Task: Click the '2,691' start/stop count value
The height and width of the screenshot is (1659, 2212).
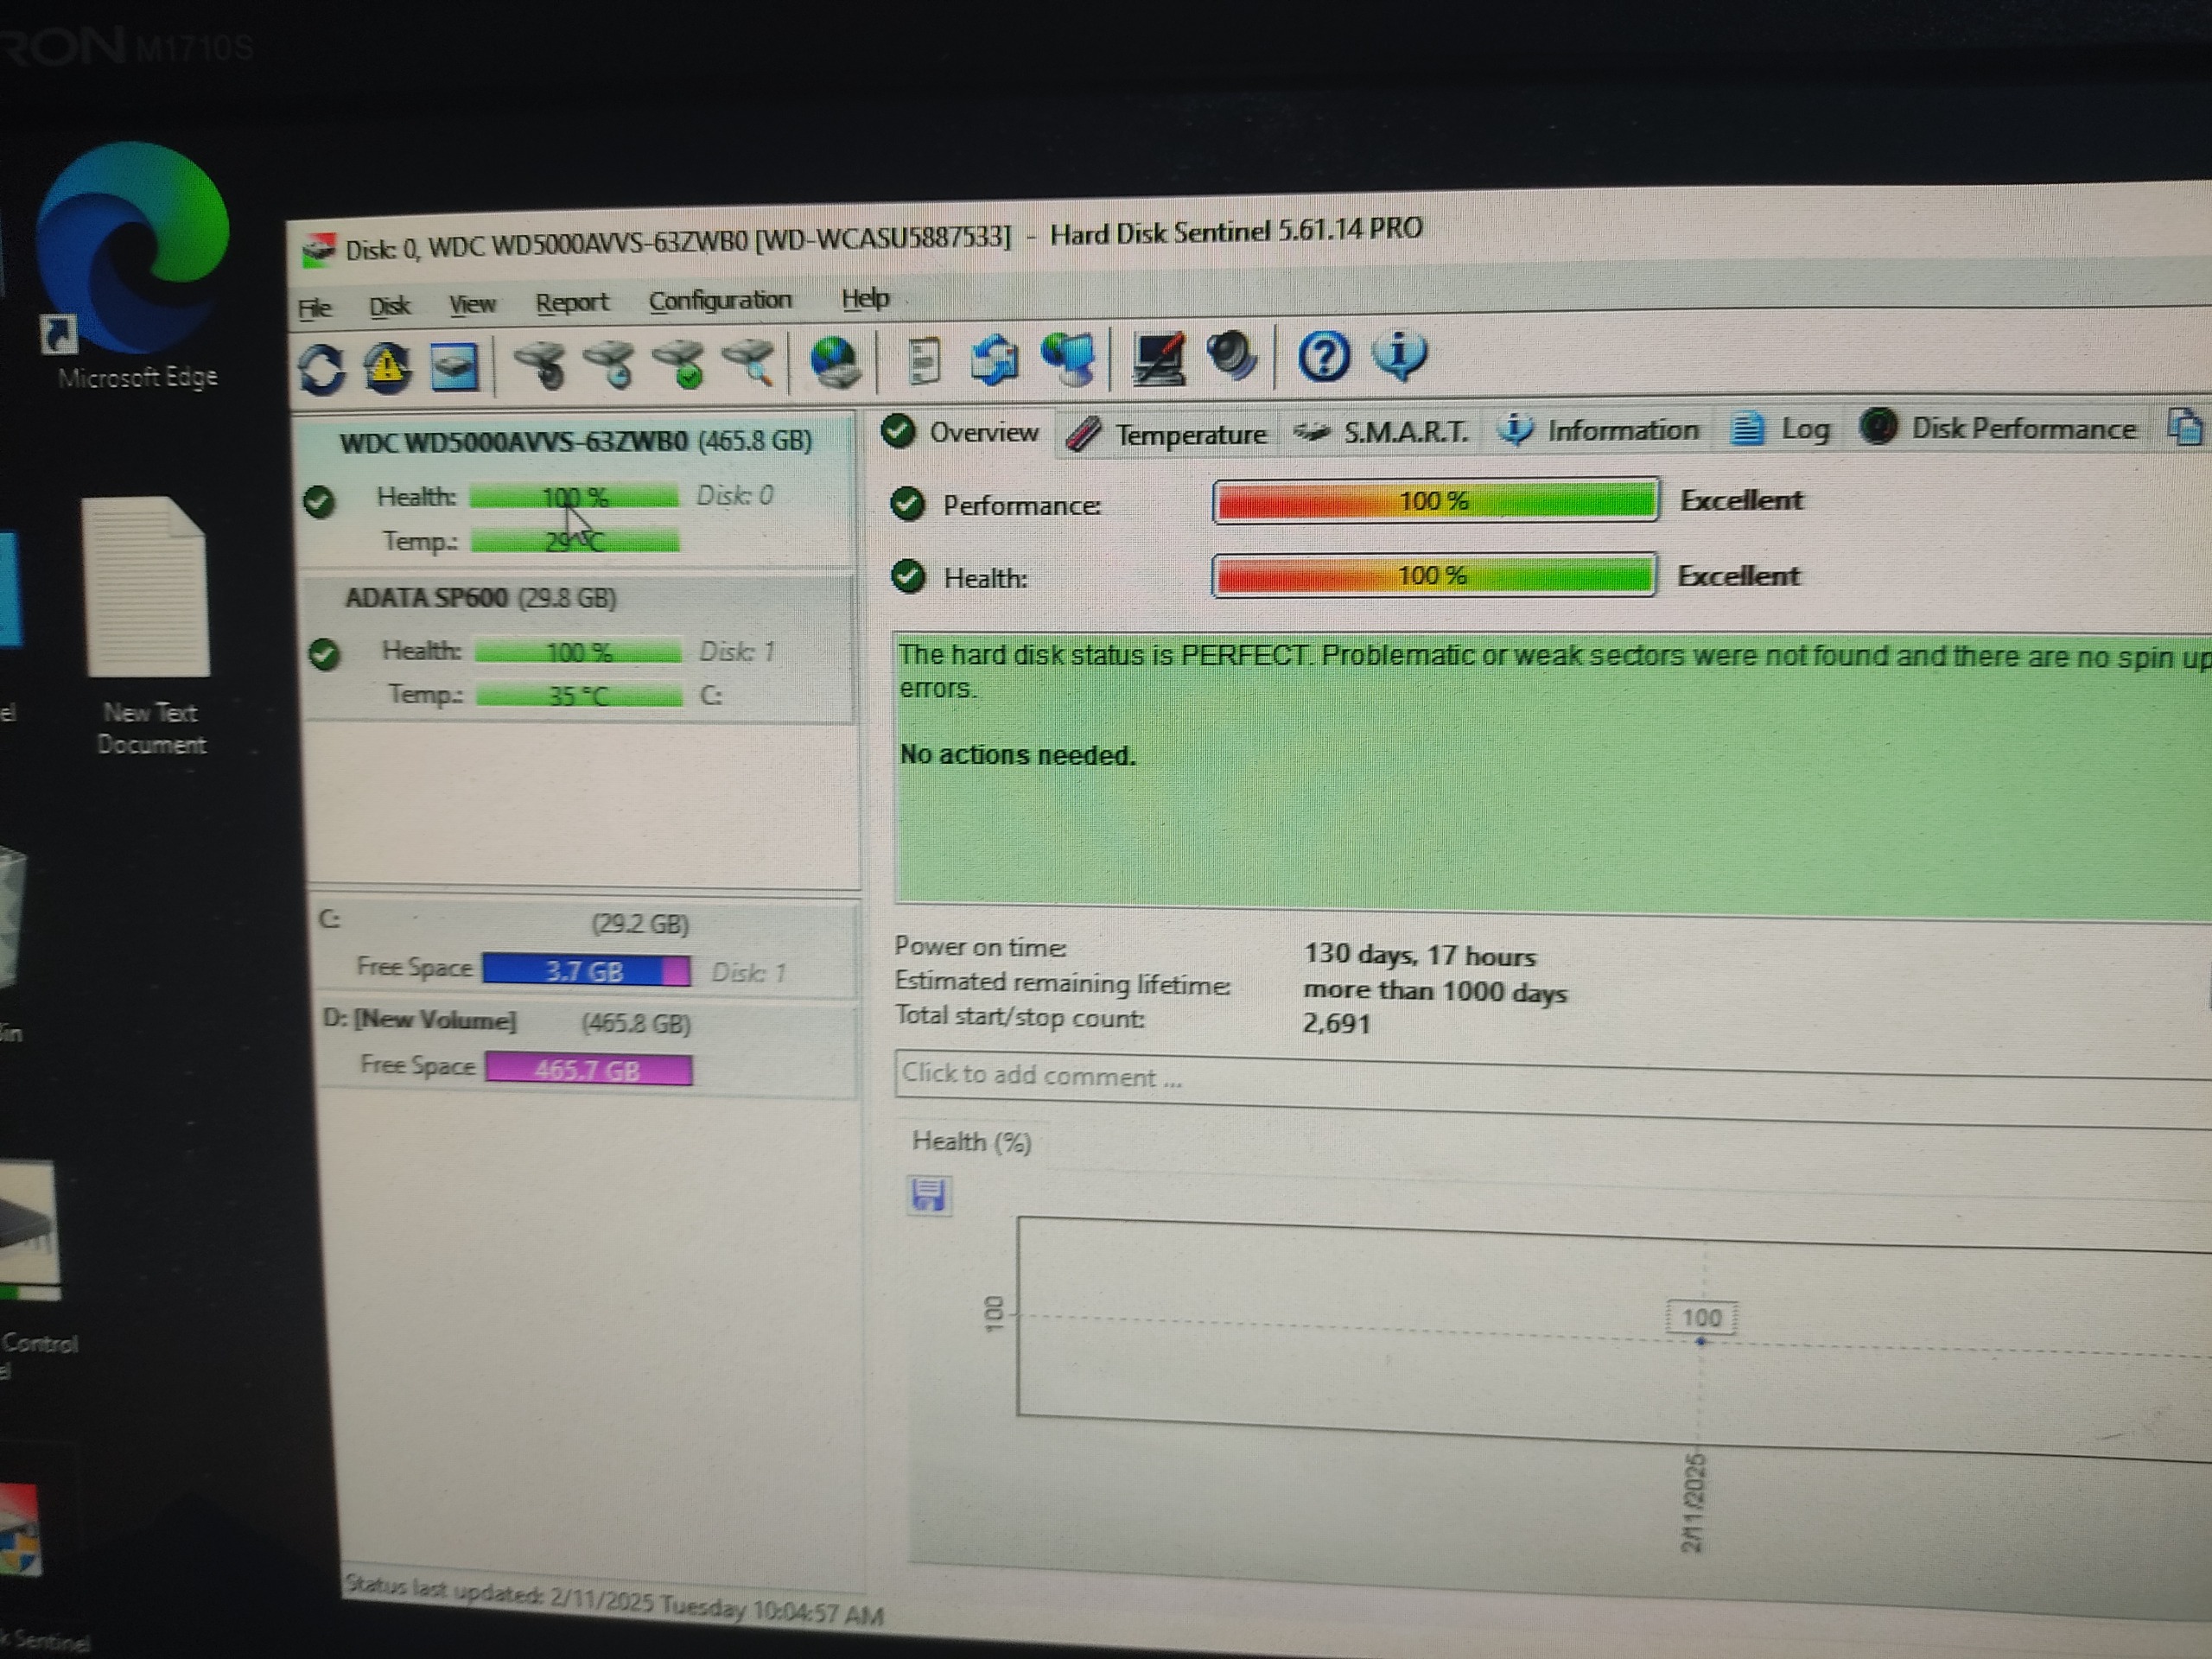Action: click(x=1336, y=1023)
